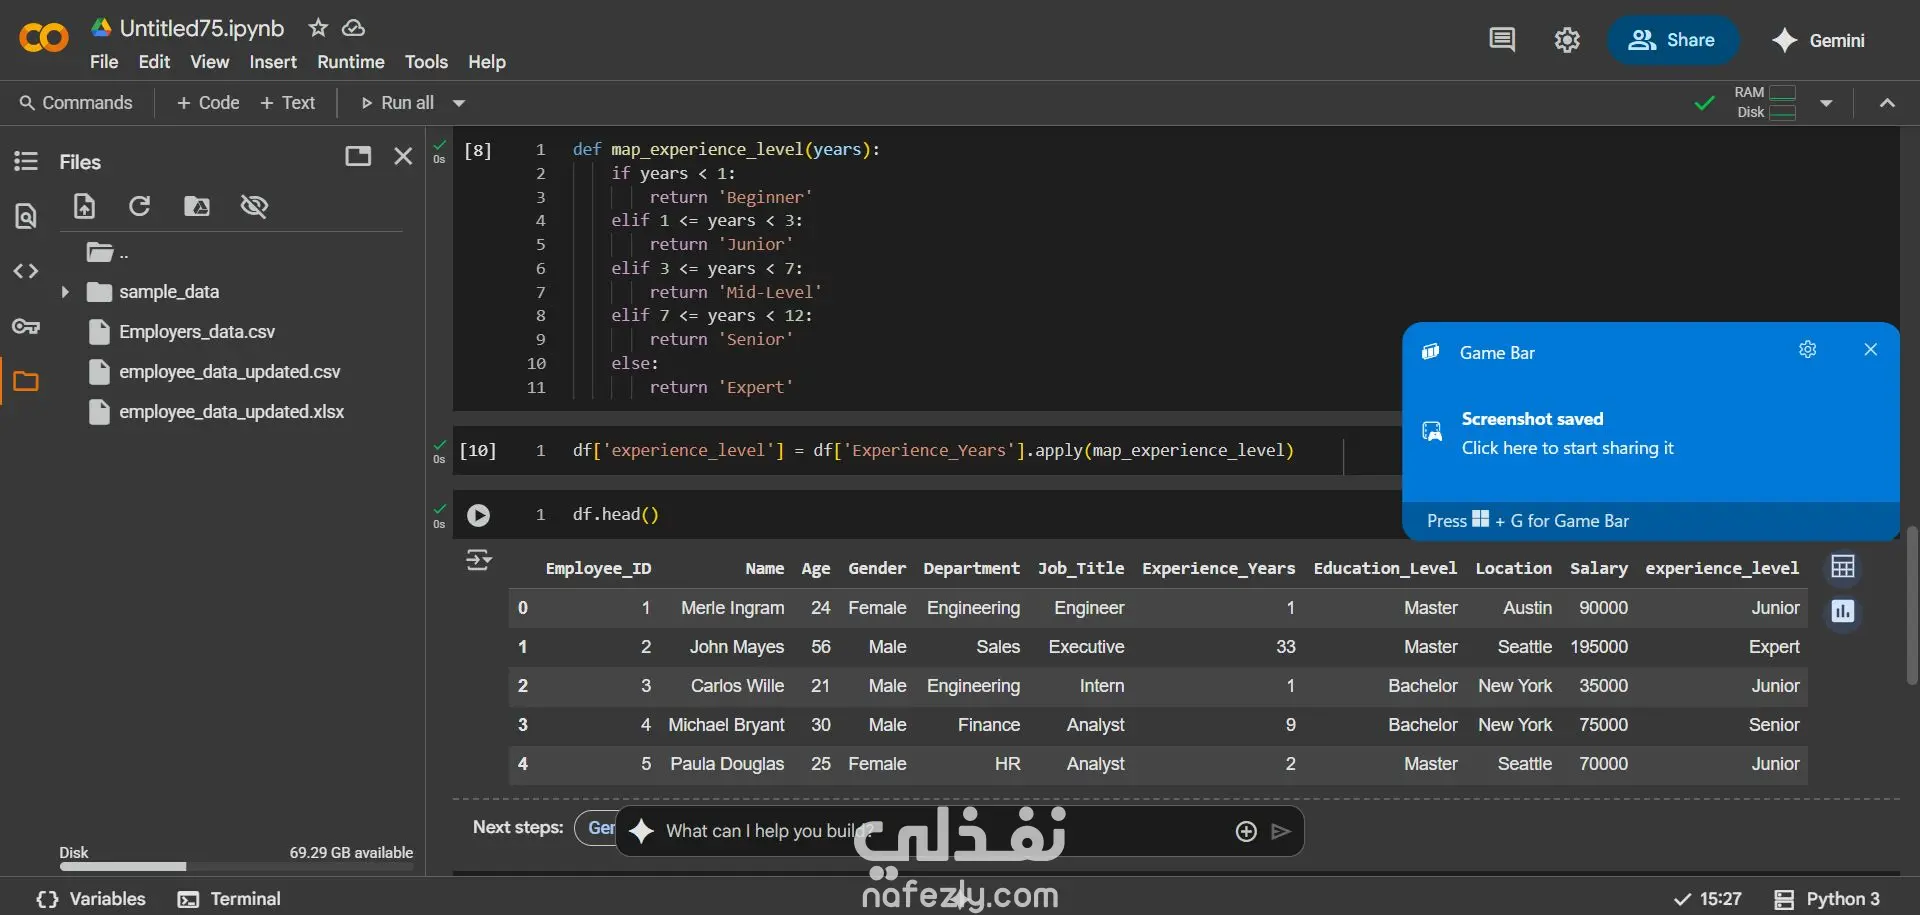Star the Untitled75.ipynb notebook

pos(318,28)
